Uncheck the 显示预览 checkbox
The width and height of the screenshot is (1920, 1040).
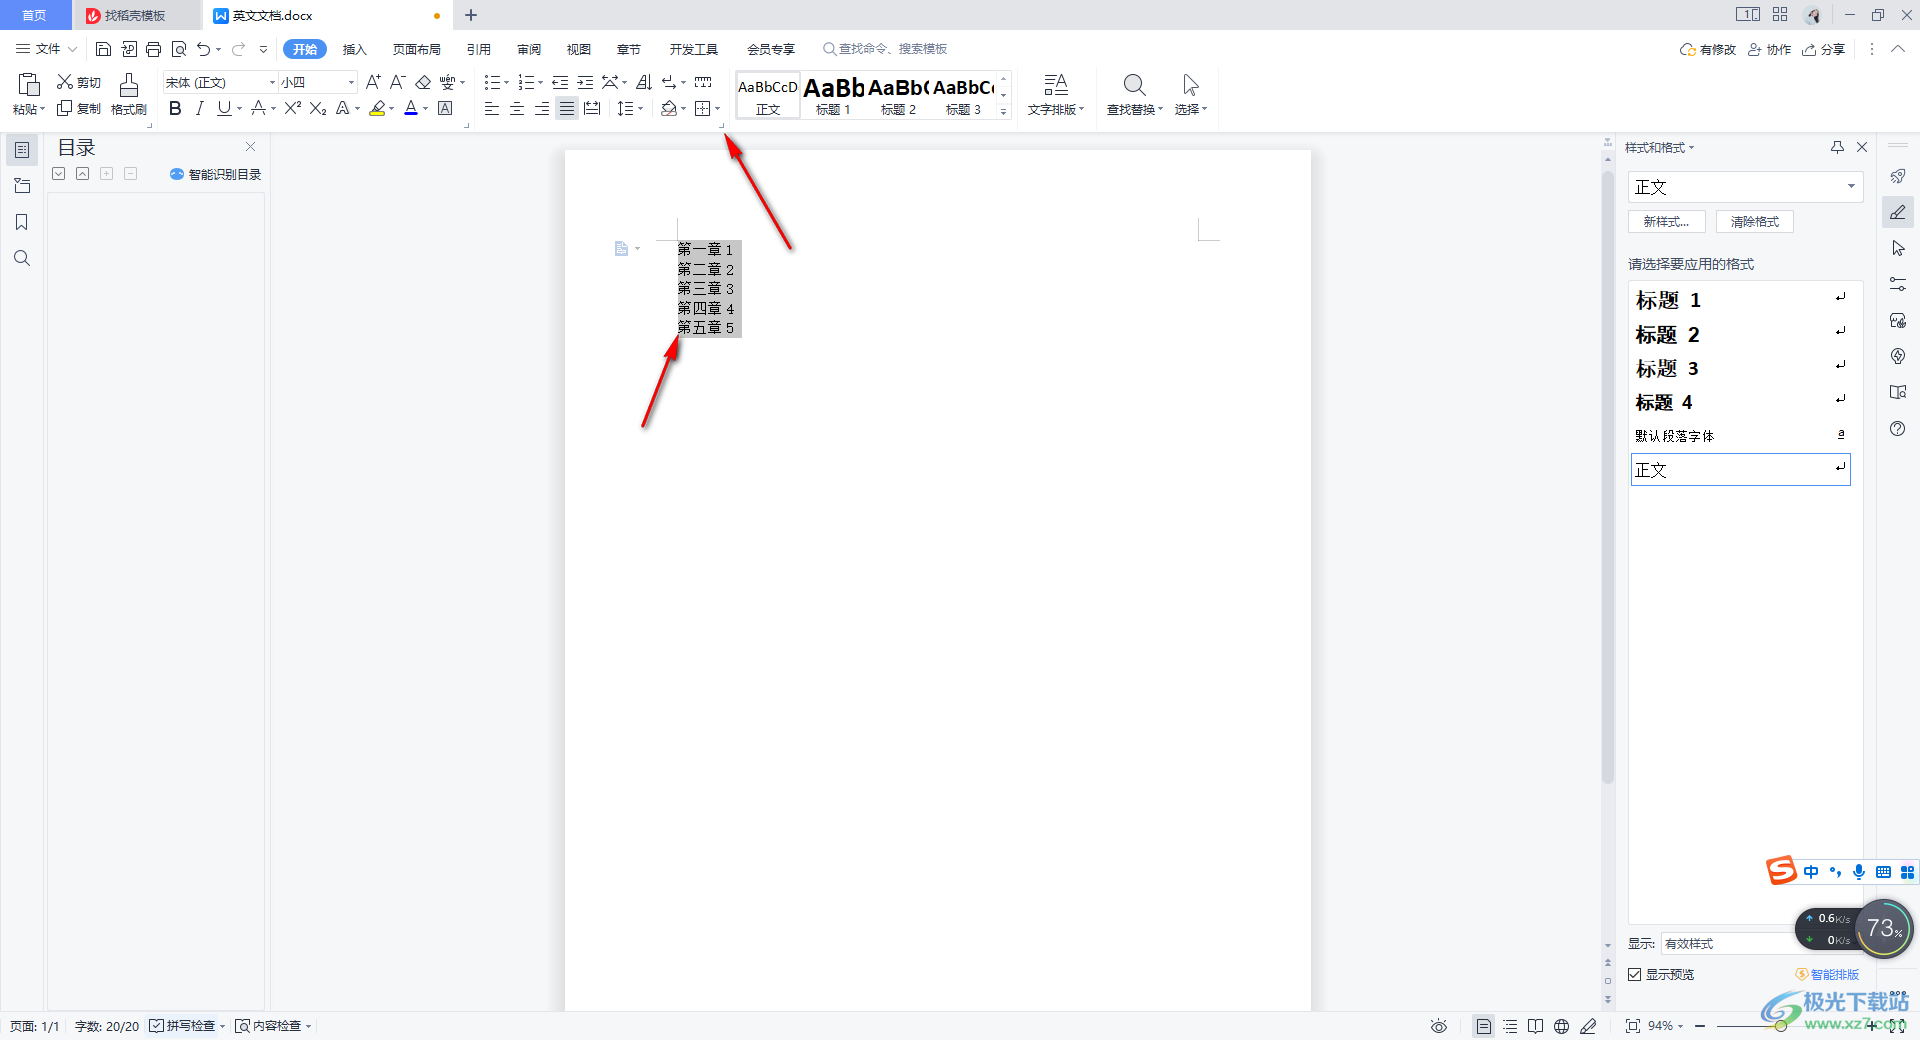pyautogui.click(x=1634, y=974)
